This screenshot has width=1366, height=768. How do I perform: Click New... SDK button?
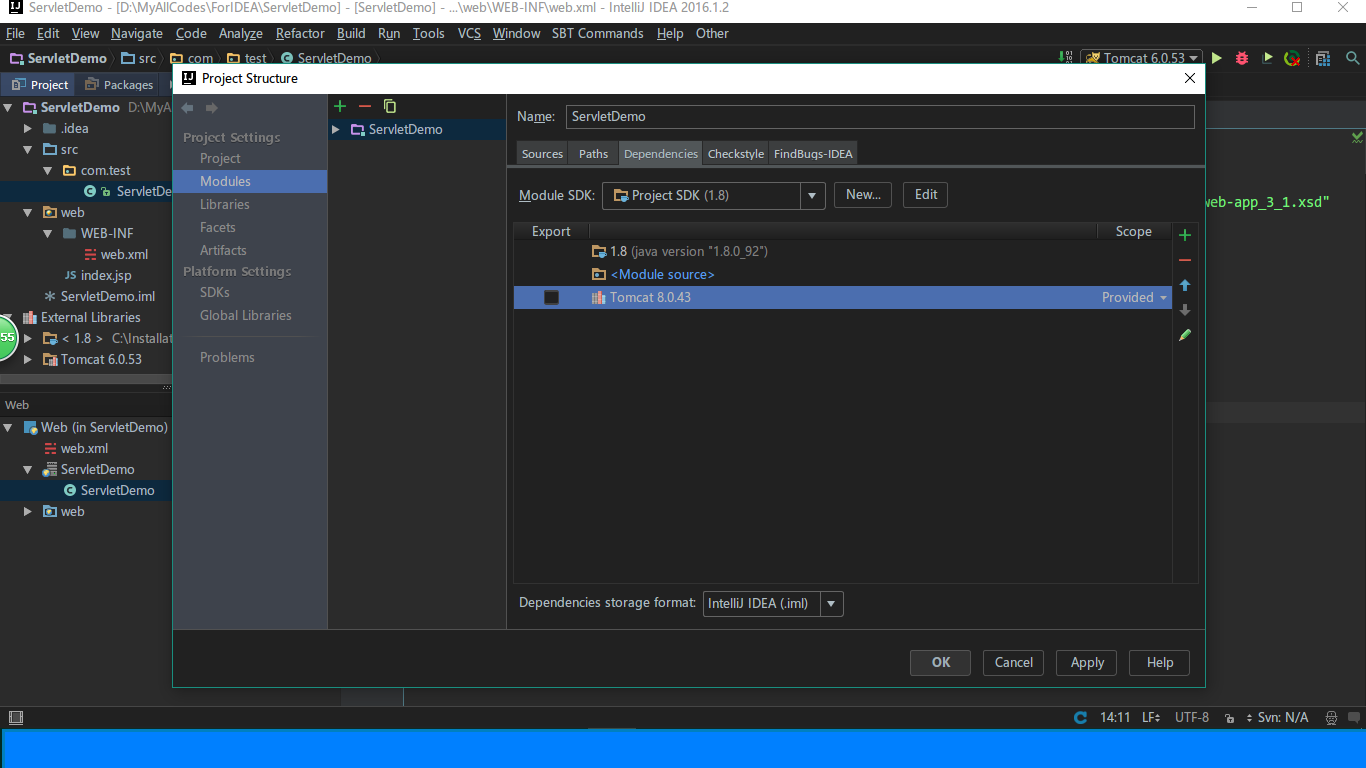tap(863, 195)
